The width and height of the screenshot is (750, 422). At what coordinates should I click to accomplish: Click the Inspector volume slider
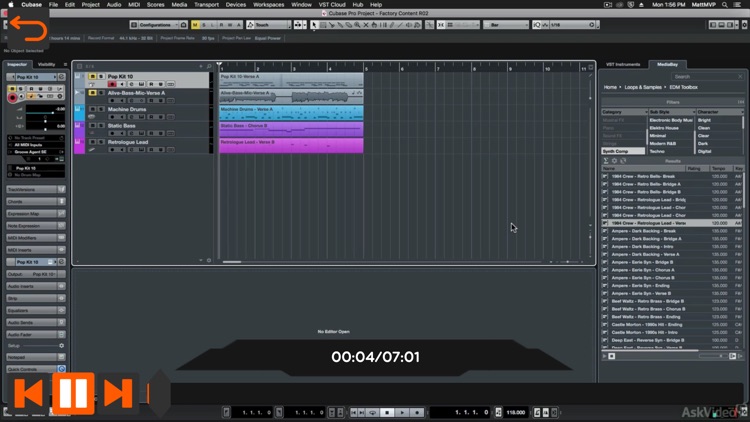pos(45,112)
